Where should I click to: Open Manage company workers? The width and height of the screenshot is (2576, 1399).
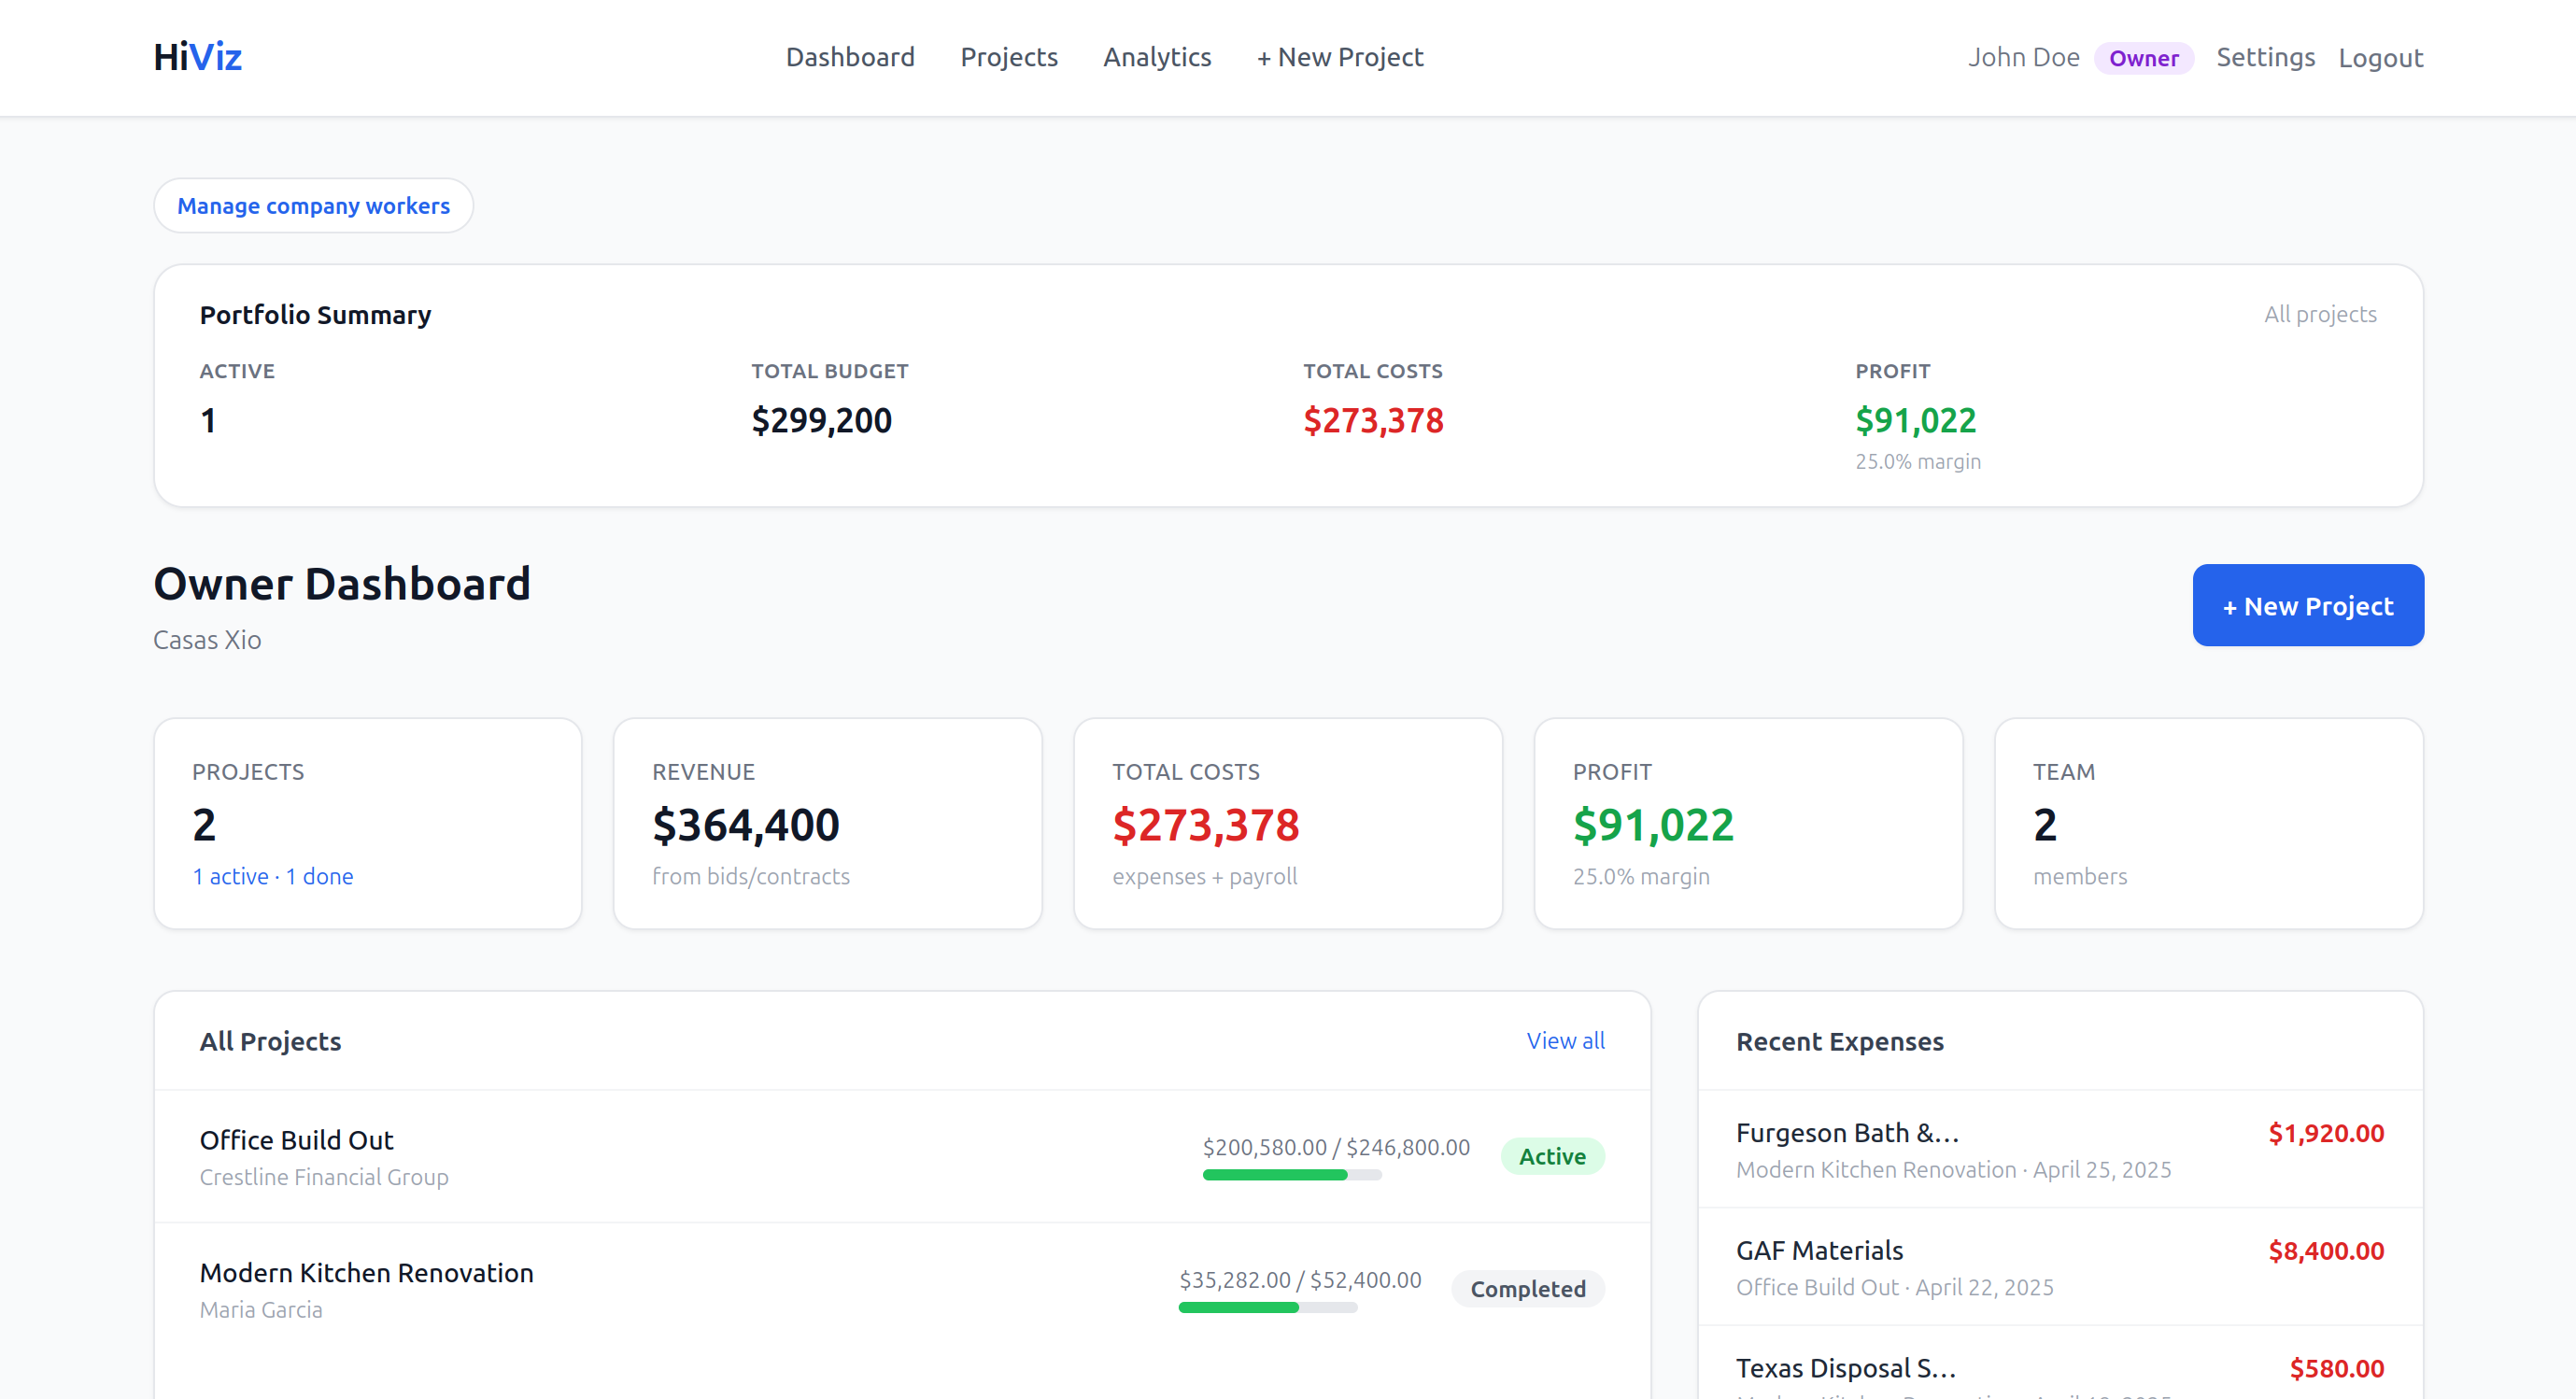313,205
